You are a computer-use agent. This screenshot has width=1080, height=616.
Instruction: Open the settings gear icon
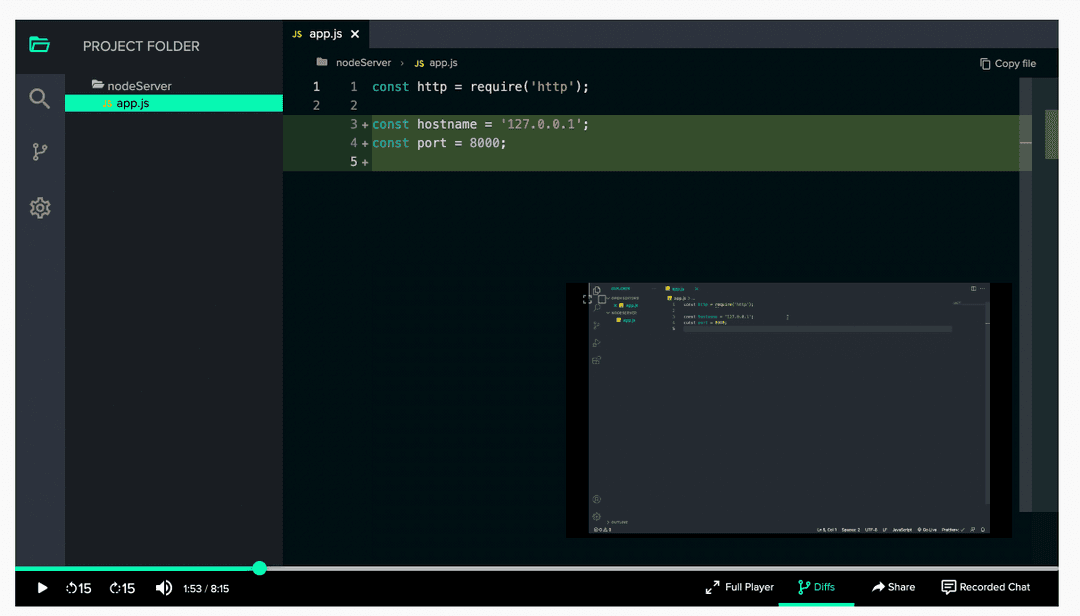click(x=40, y=207)
